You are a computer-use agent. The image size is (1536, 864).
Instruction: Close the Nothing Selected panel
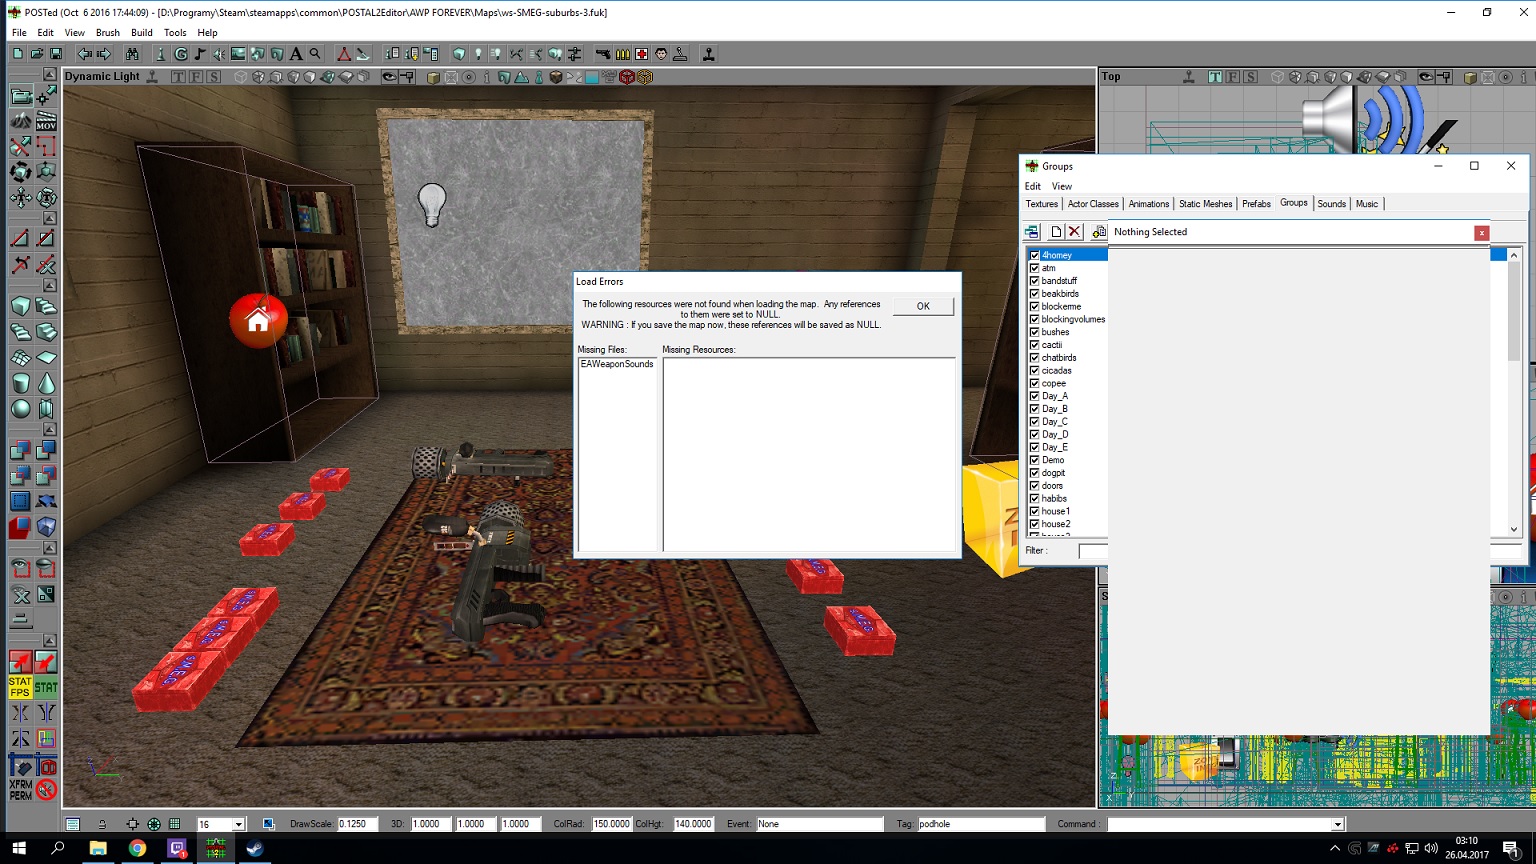[x=1482, y=233]
